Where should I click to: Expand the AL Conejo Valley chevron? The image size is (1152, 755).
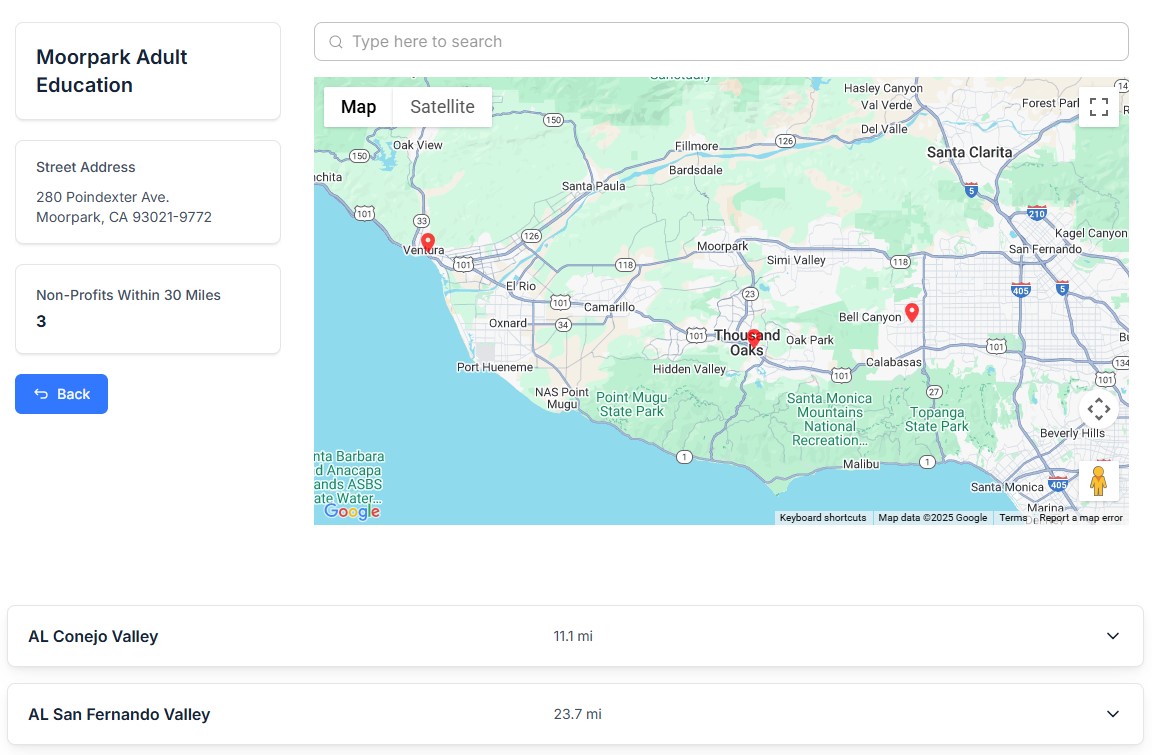1113,636
